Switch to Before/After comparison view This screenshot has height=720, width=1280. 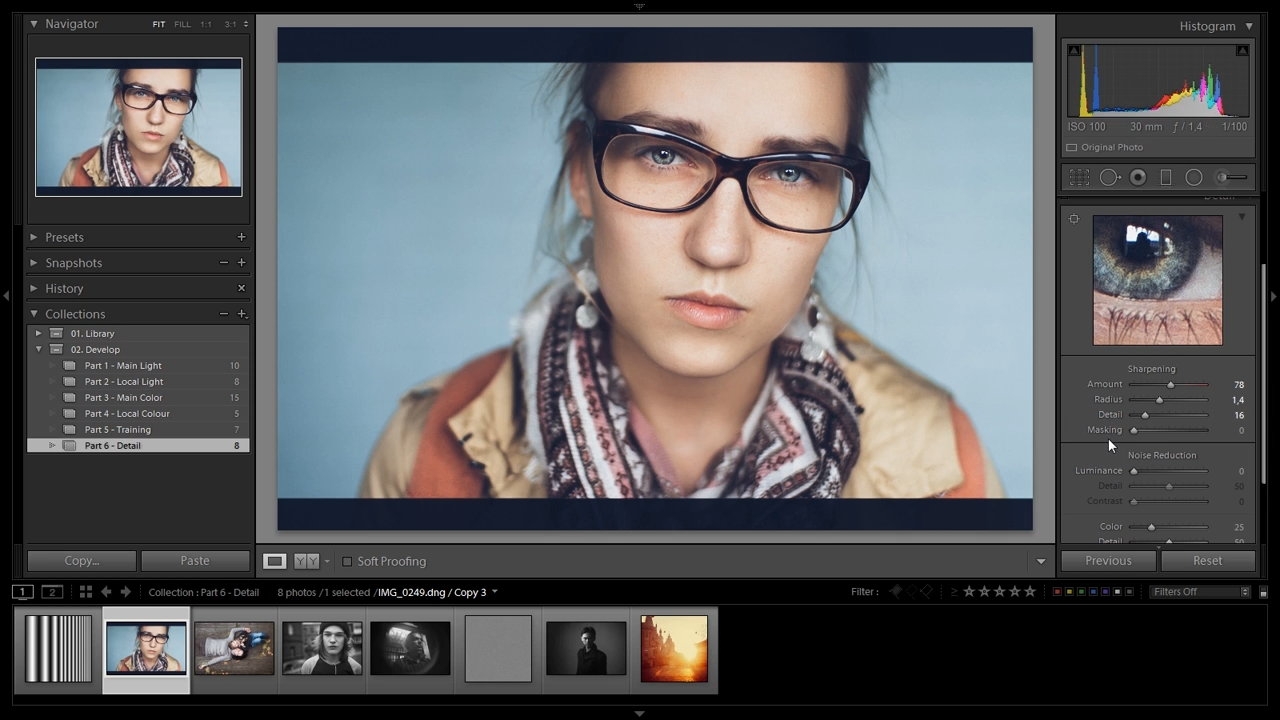pyautogui.click(x=306, y=561)
